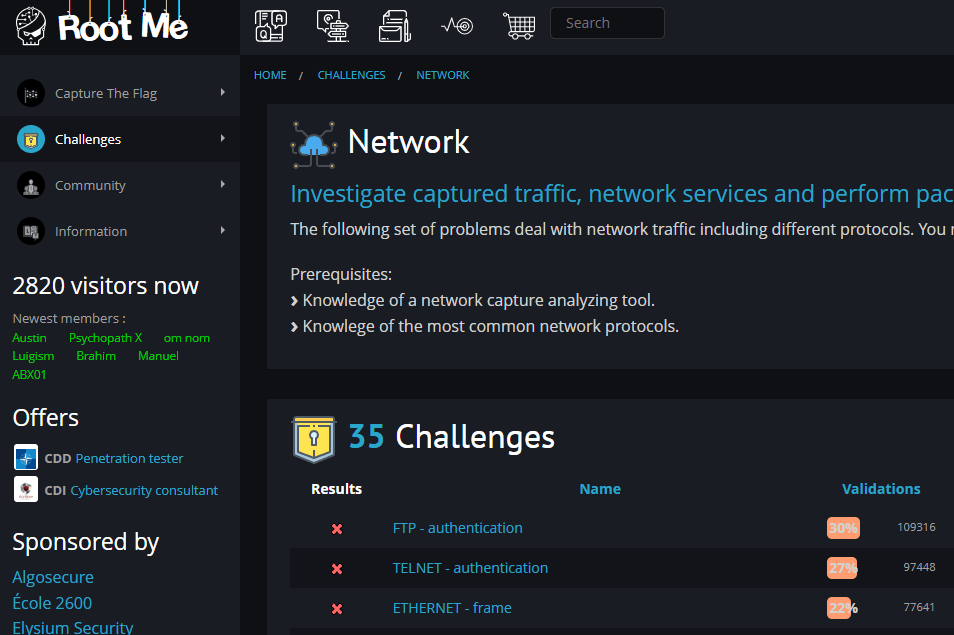Click the Community sidebar icon
Screen dimensions: 954x635
31,186
